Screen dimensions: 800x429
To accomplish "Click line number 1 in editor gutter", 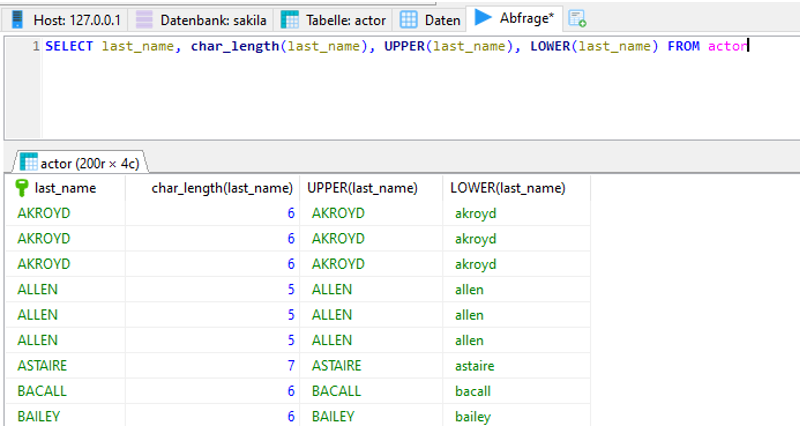I will [x=36, y=47].
